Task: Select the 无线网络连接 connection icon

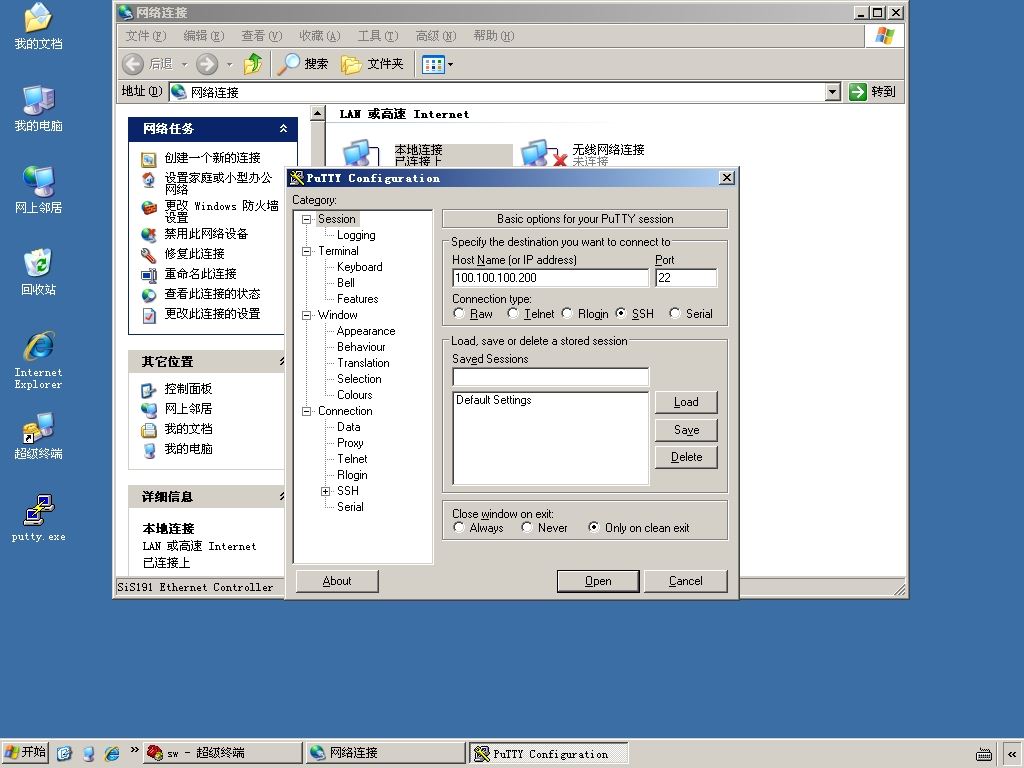Action: coord(543,153)
